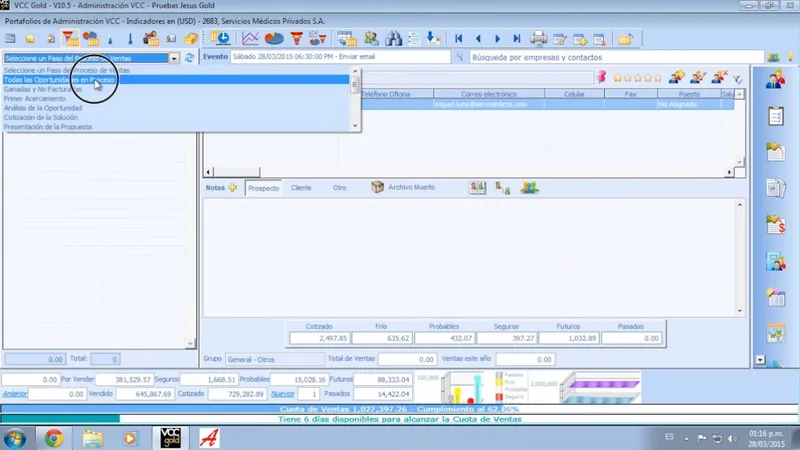Open Chrome from the taskbar

click(x=54, y=438)
